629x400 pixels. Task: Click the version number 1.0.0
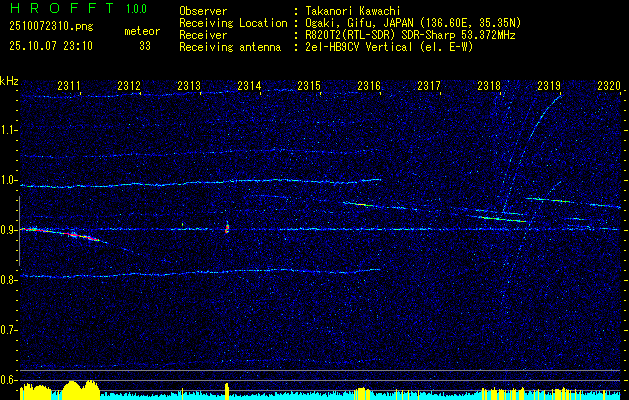[x=136, y=9]
